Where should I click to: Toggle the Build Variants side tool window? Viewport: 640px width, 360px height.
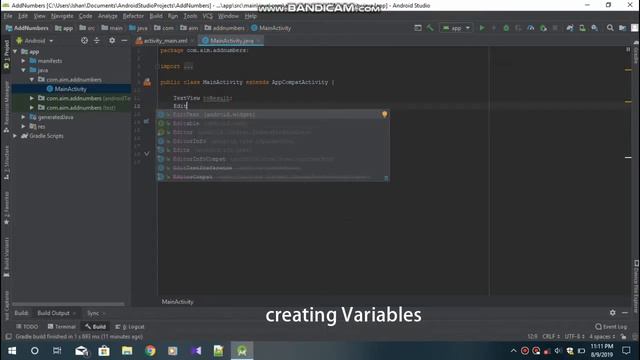pyautogui.click(x=6, y=256)
